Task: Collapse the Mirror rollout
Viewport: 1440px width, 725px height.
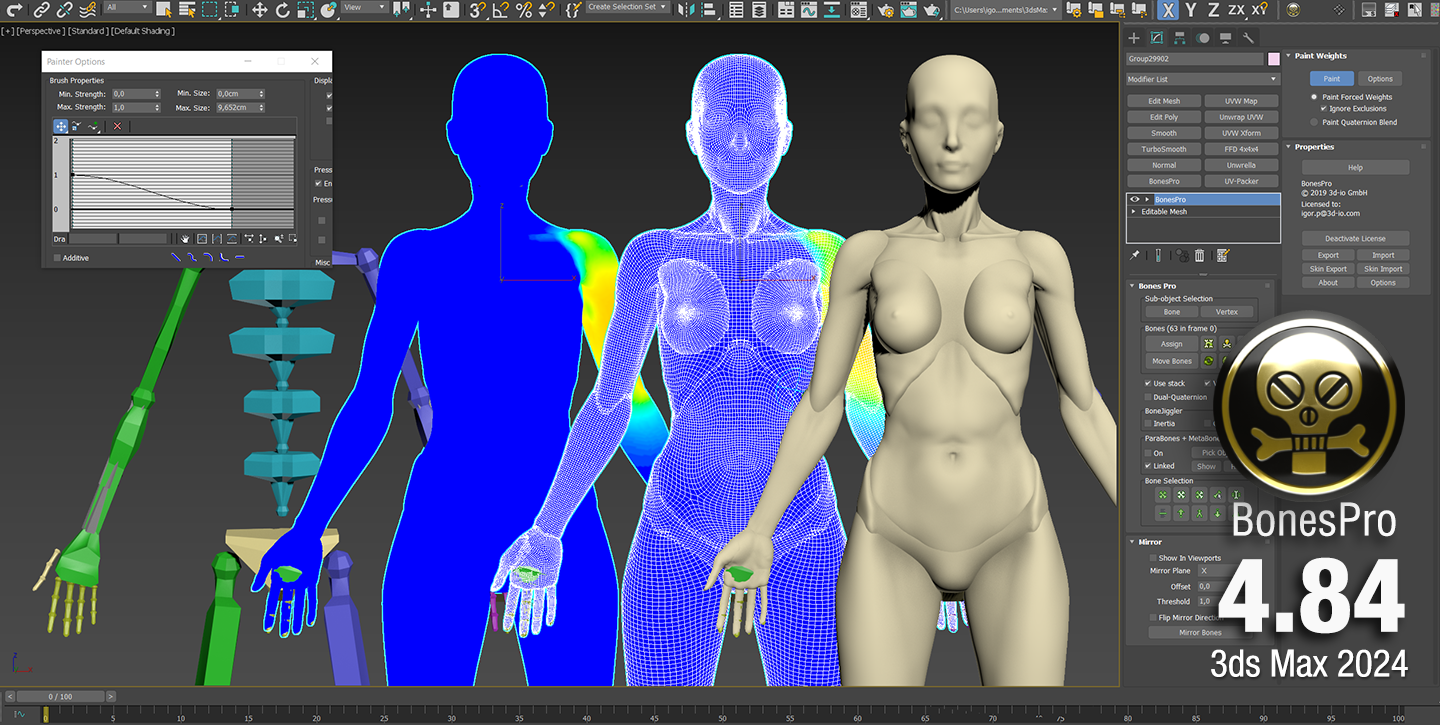Action: [x=1132, y=542]
